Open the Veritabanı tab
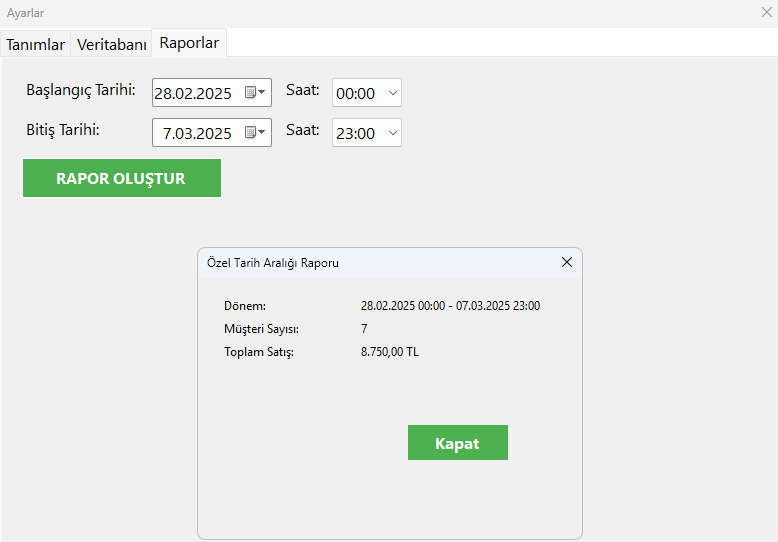Image resolution: width=778 pixels, height=542 pixels. (111, 44)
